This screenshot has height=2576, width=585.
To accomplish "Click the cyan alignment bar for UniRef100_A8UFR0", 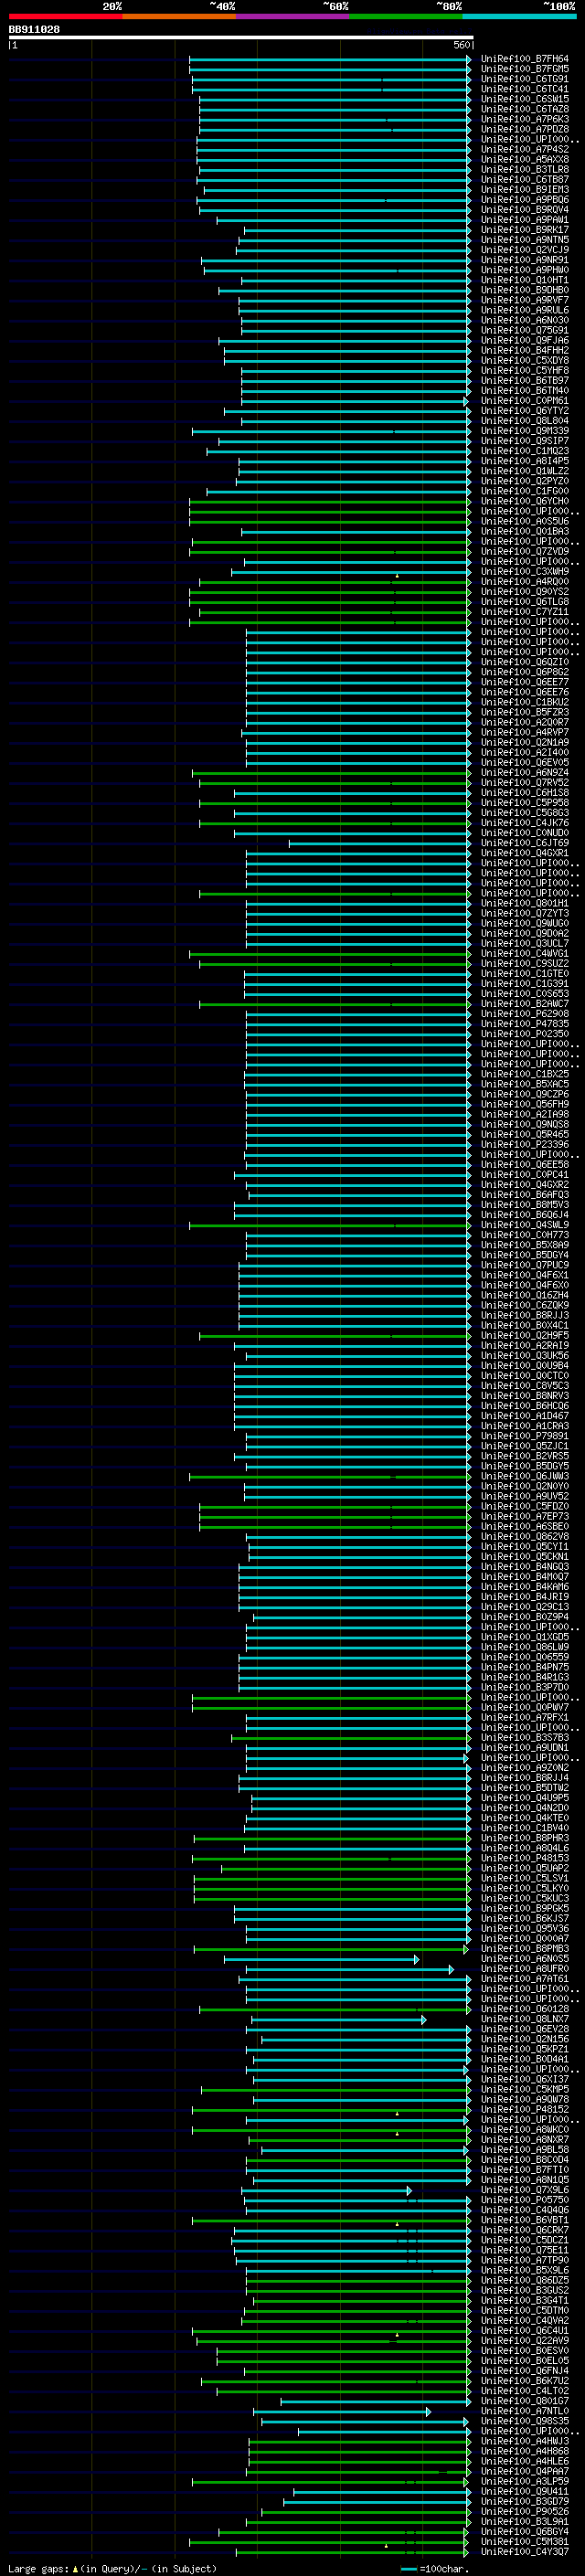I will 350,1969.
